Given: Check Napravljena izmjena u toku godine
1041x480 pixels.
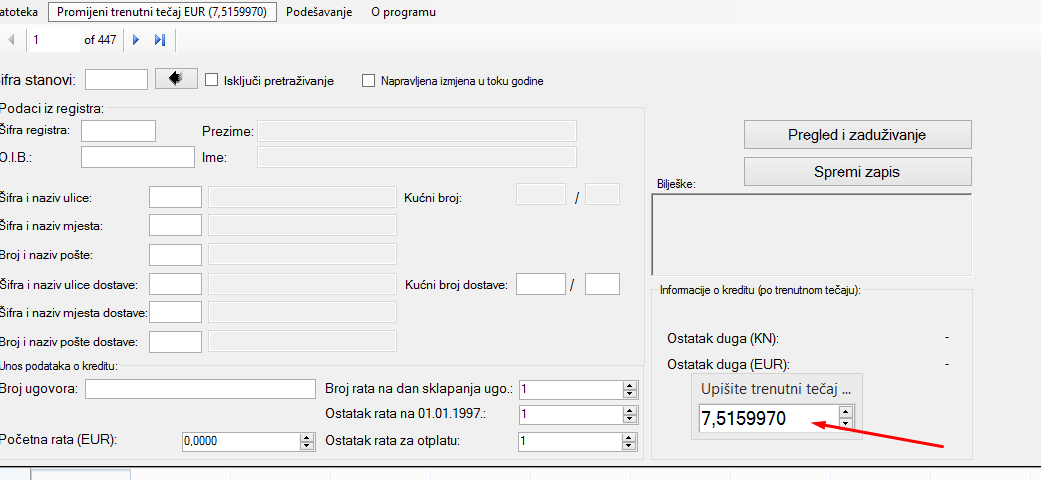Looking at the screenshot, I should 368,80.
